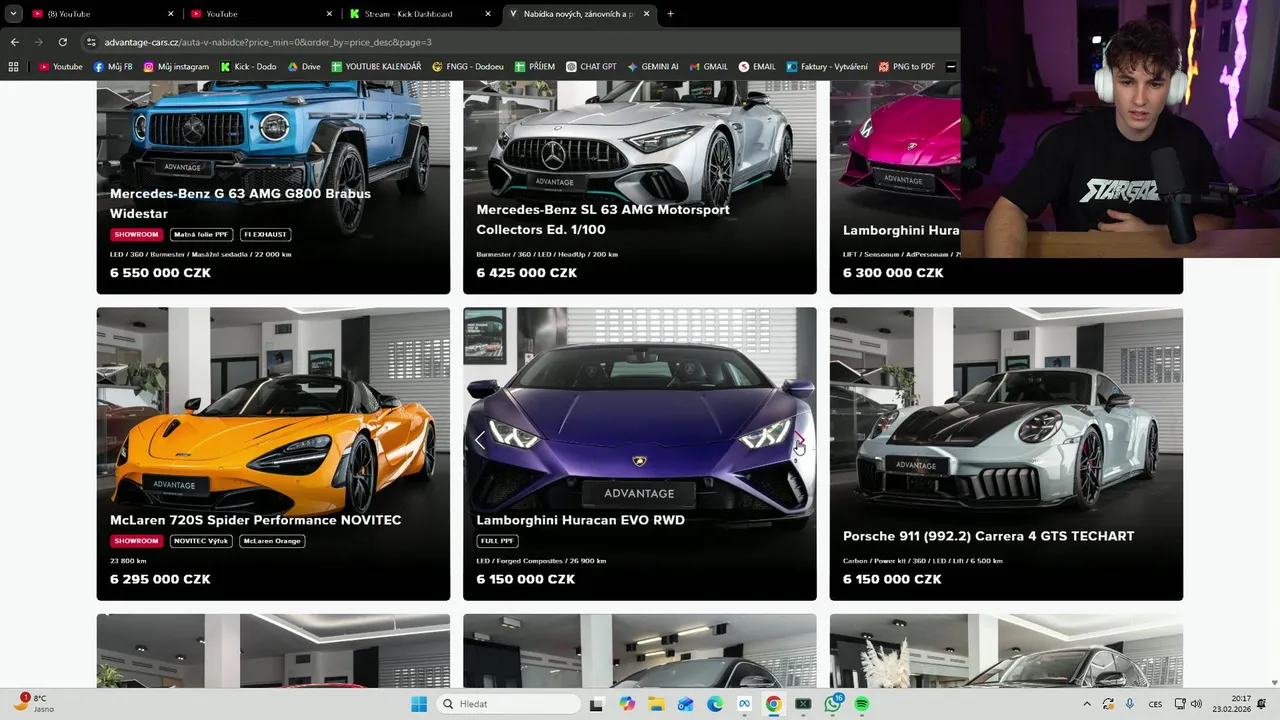Go back using the browser back arrow
Screen dimensions: 1280x720
click(14, 42)
